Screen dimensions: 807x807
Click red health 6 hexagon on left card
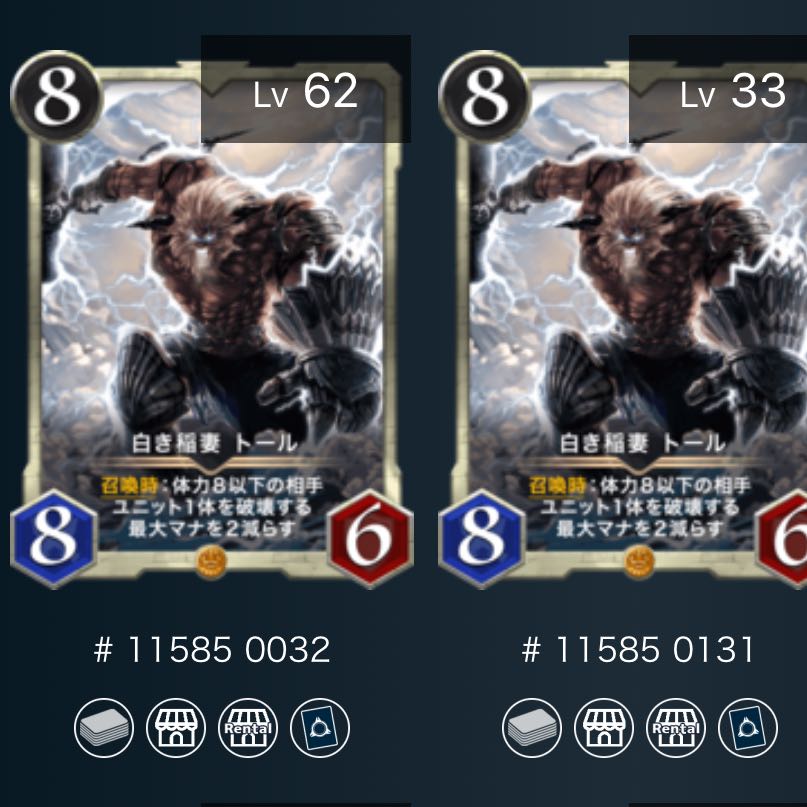coord(370,539)
